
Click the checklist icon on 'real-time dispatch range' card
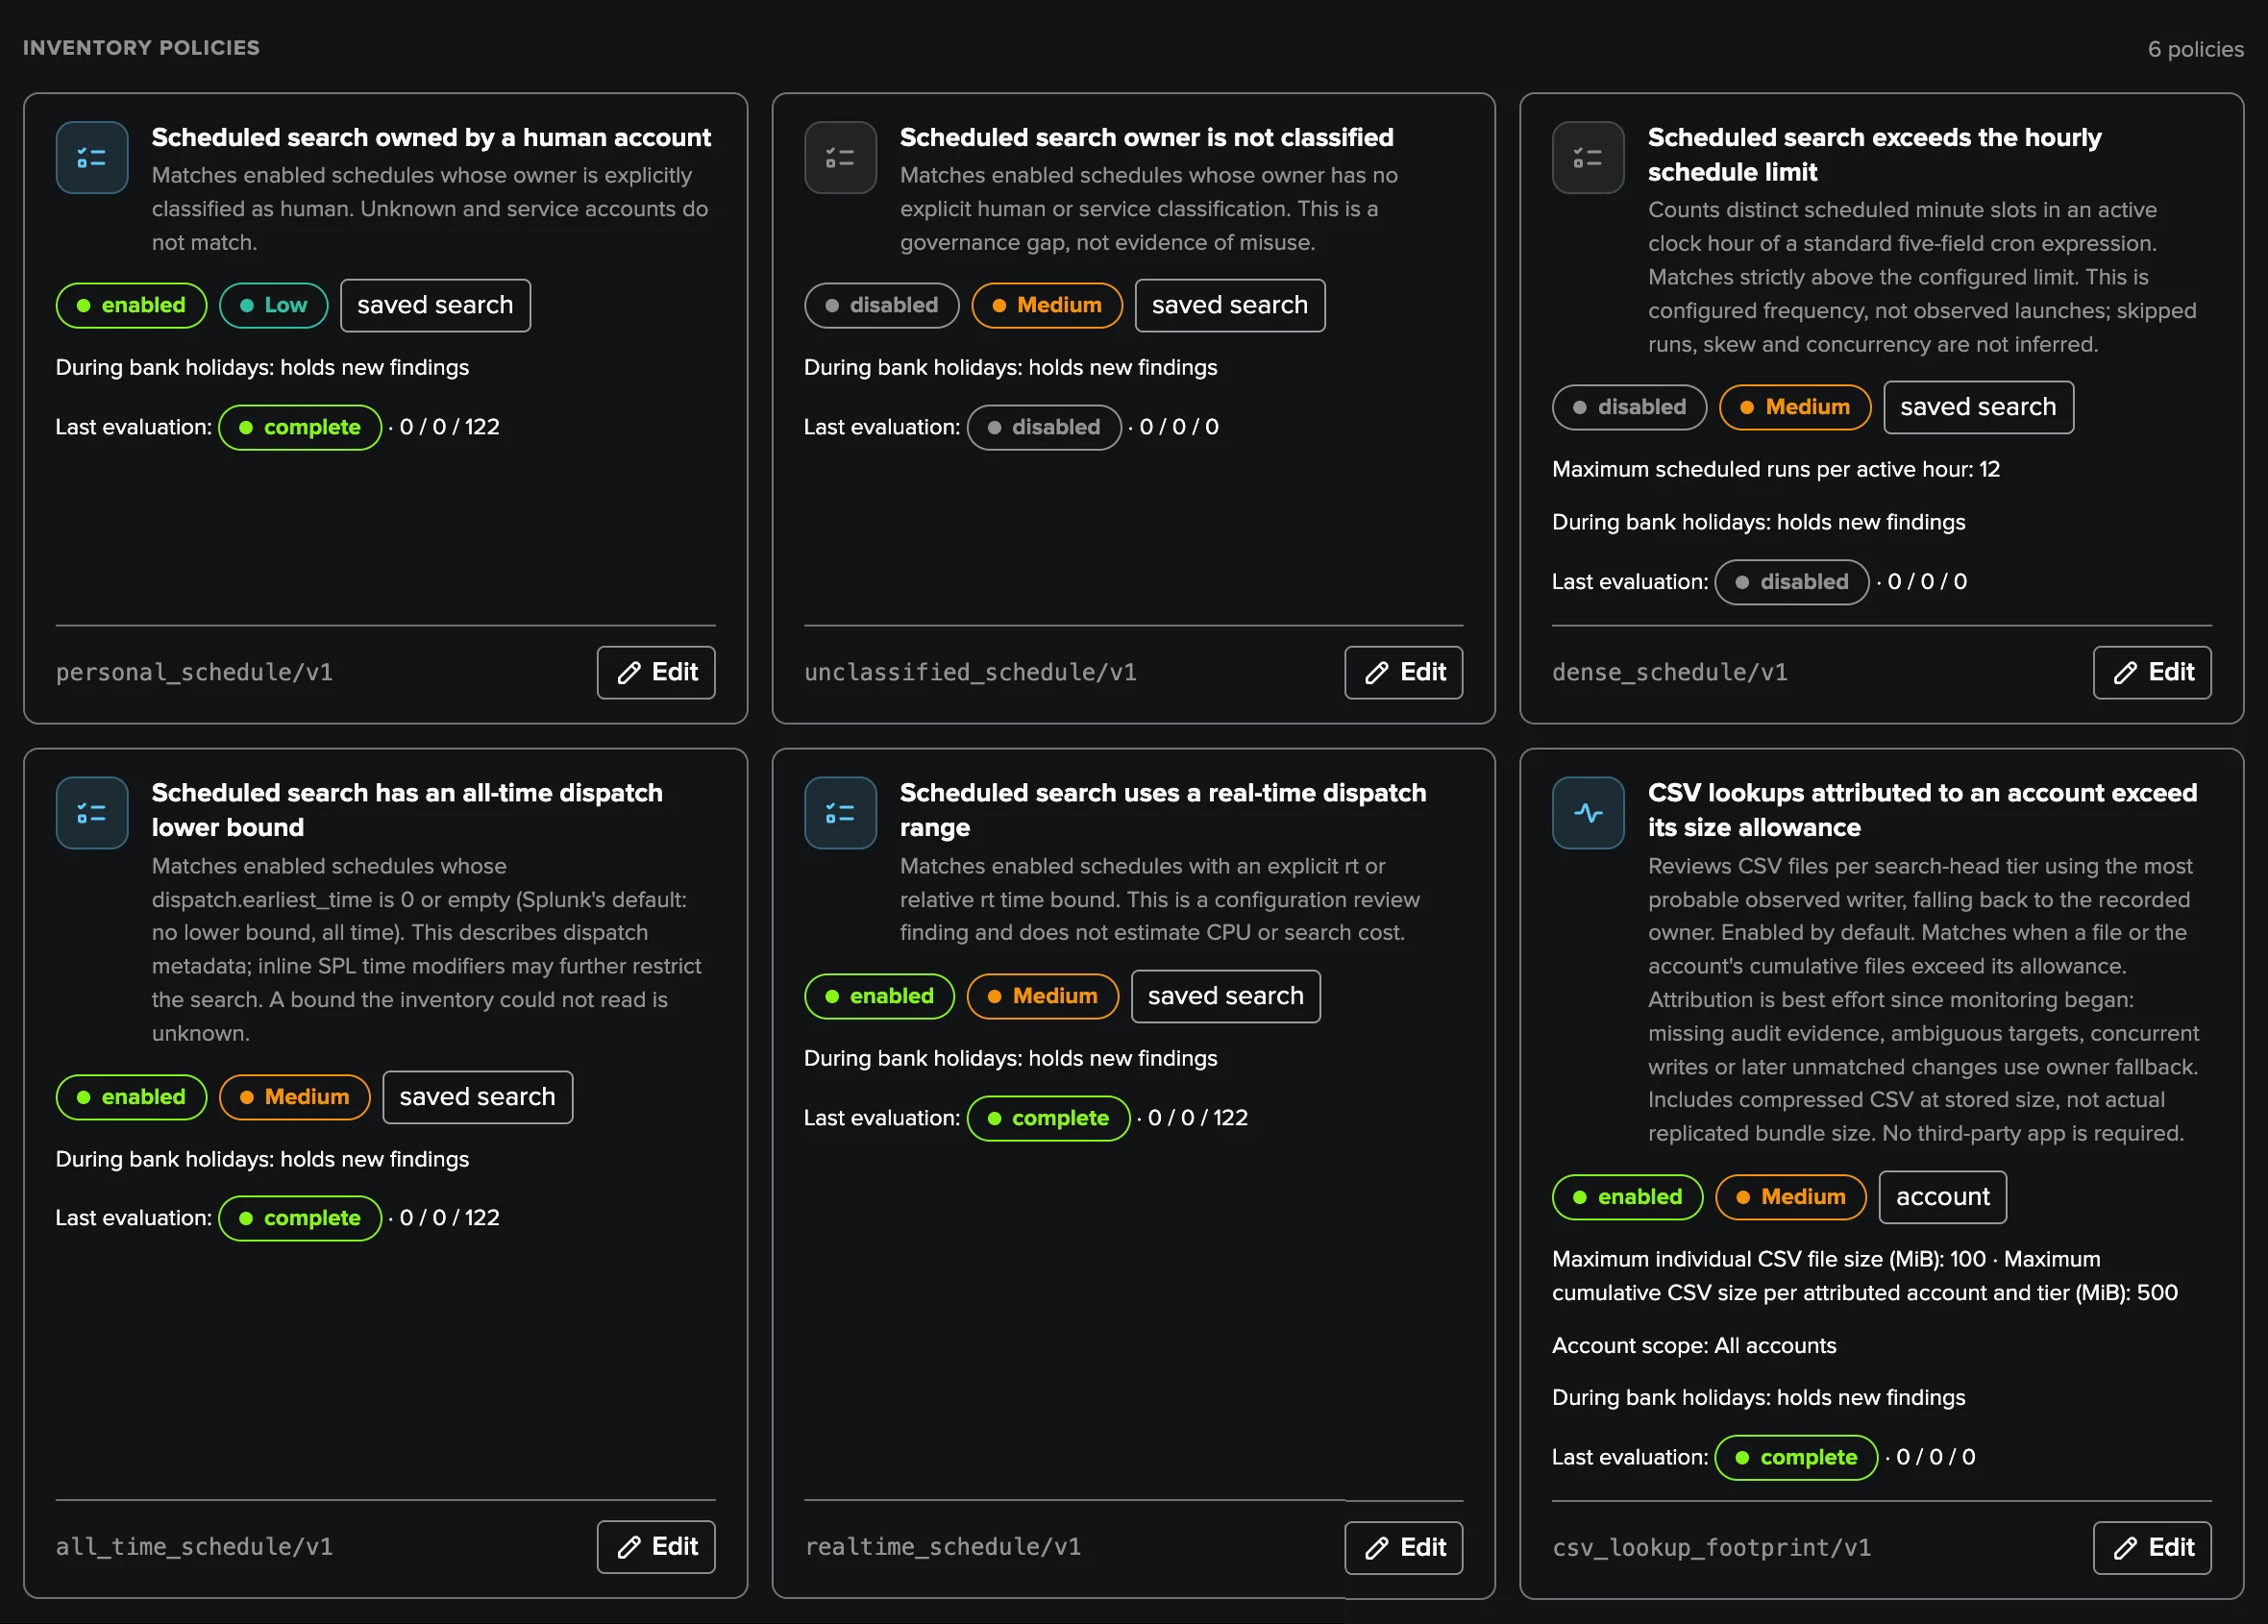(x=840, y=813)
